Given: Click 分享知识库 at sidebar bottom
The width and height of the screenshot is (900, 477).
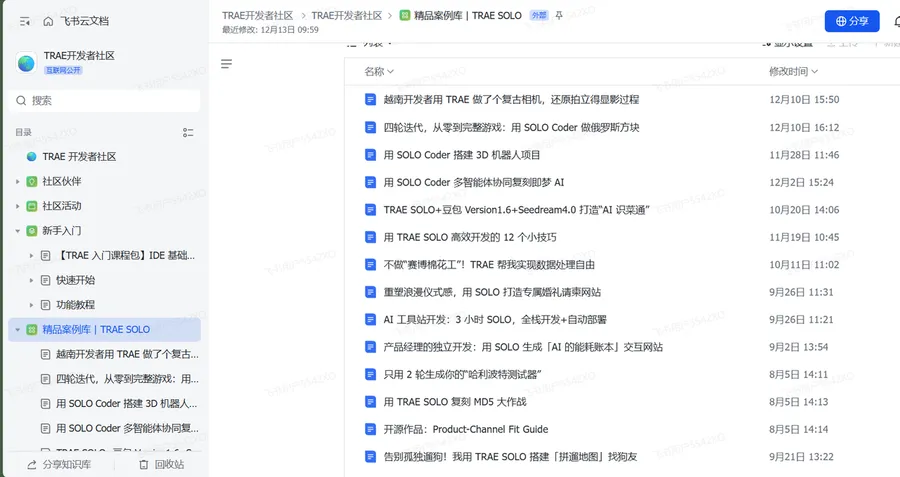Looking at the screenshot, I should [59, 464].
